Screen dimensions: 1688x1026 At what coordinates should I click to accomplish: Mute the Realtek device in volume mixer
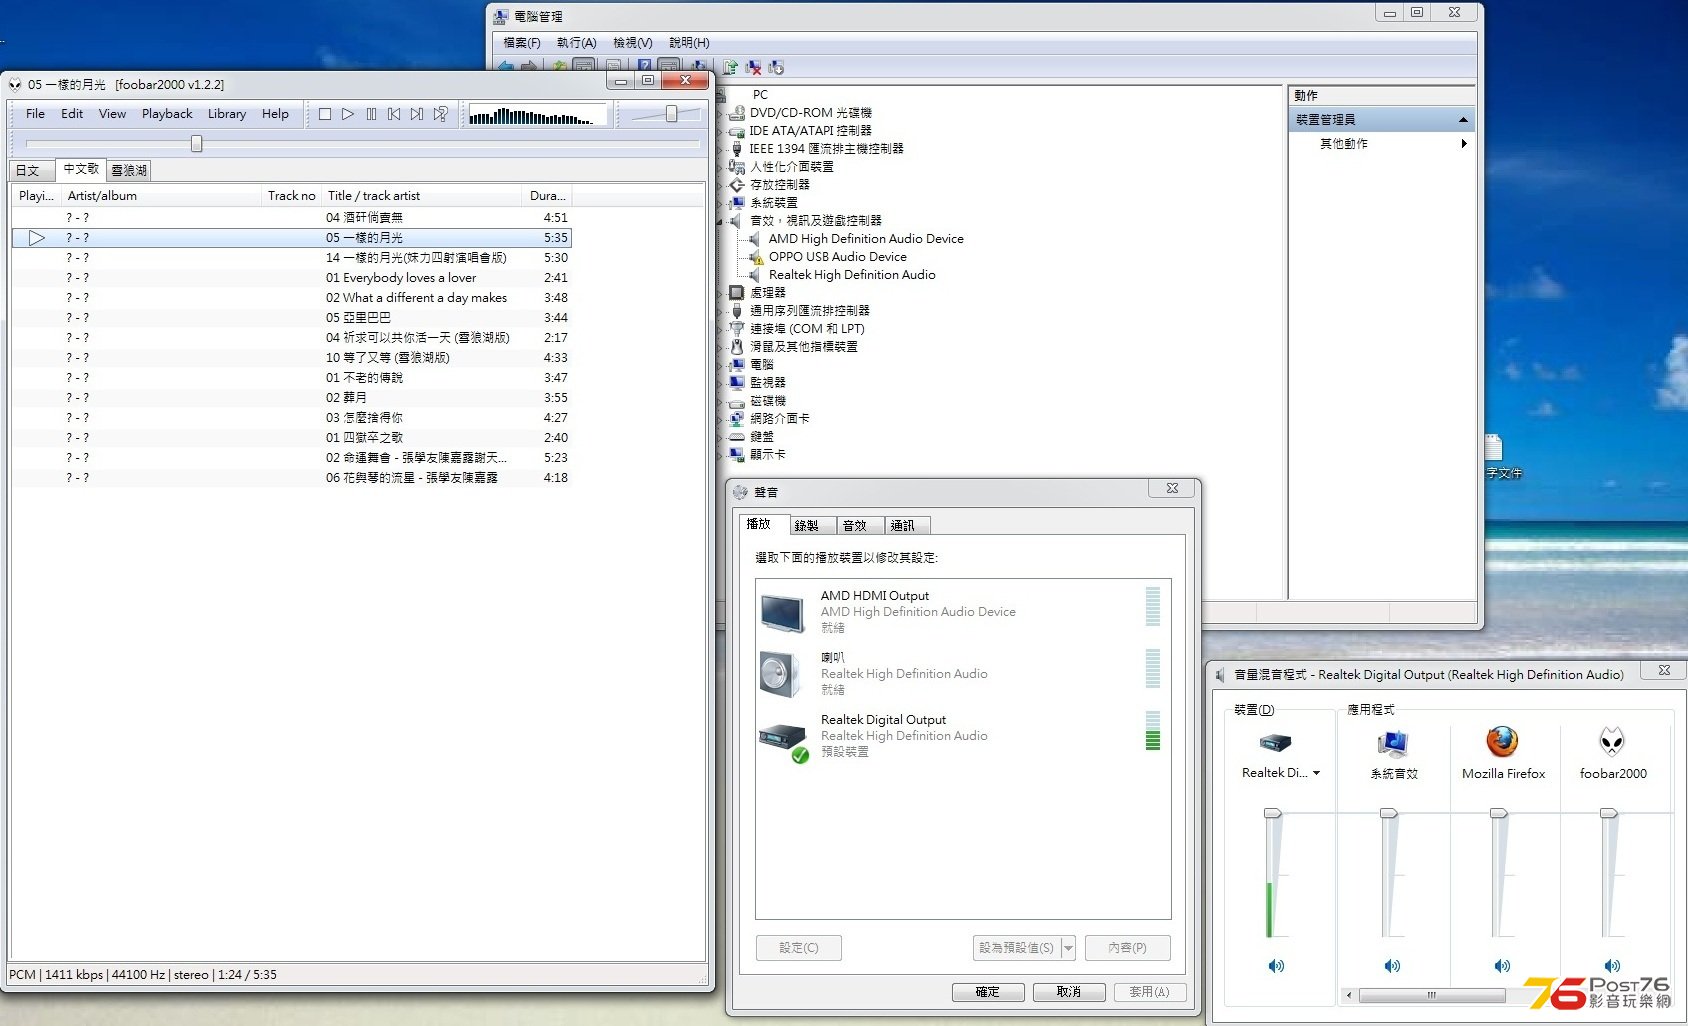point(1276,966)
